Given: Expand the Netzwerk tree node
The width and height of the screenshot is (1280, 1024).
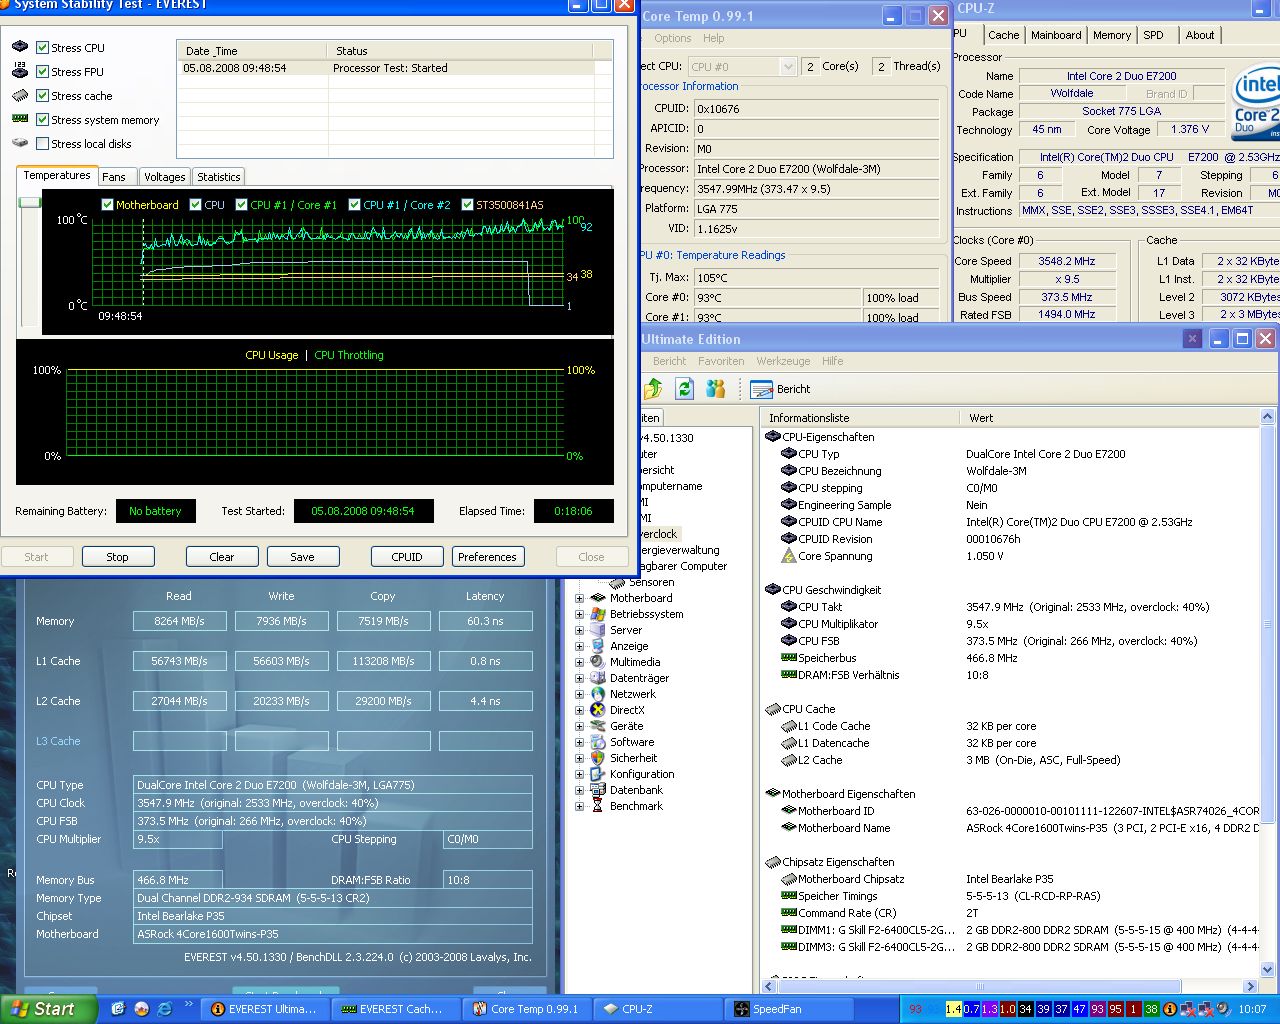Looking at the screenshot, I should coord(579,694).
